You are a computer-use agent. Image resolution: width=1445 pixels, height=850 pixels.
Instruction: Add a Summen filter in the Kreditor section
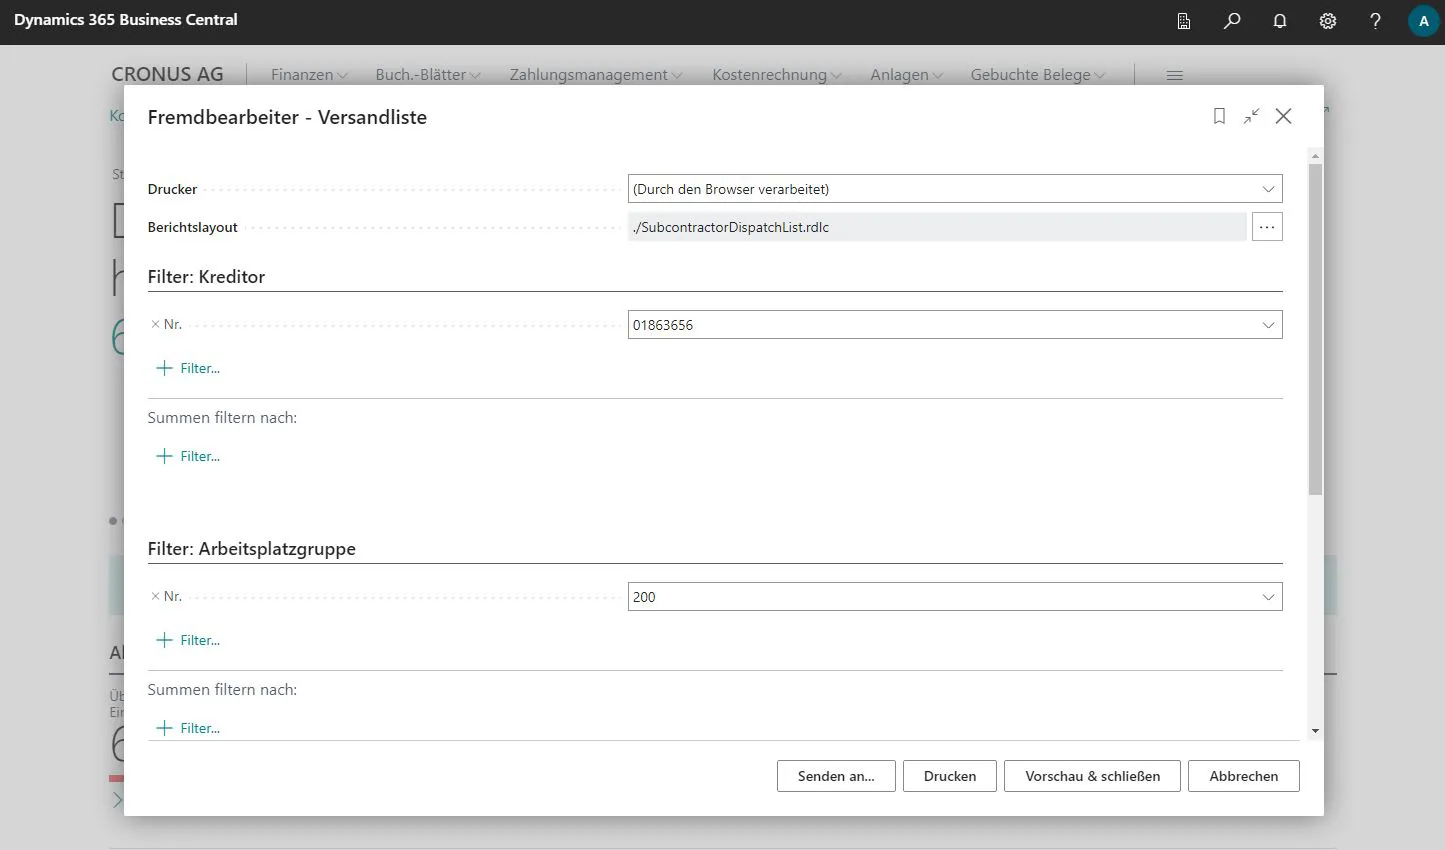coord(188,456)
